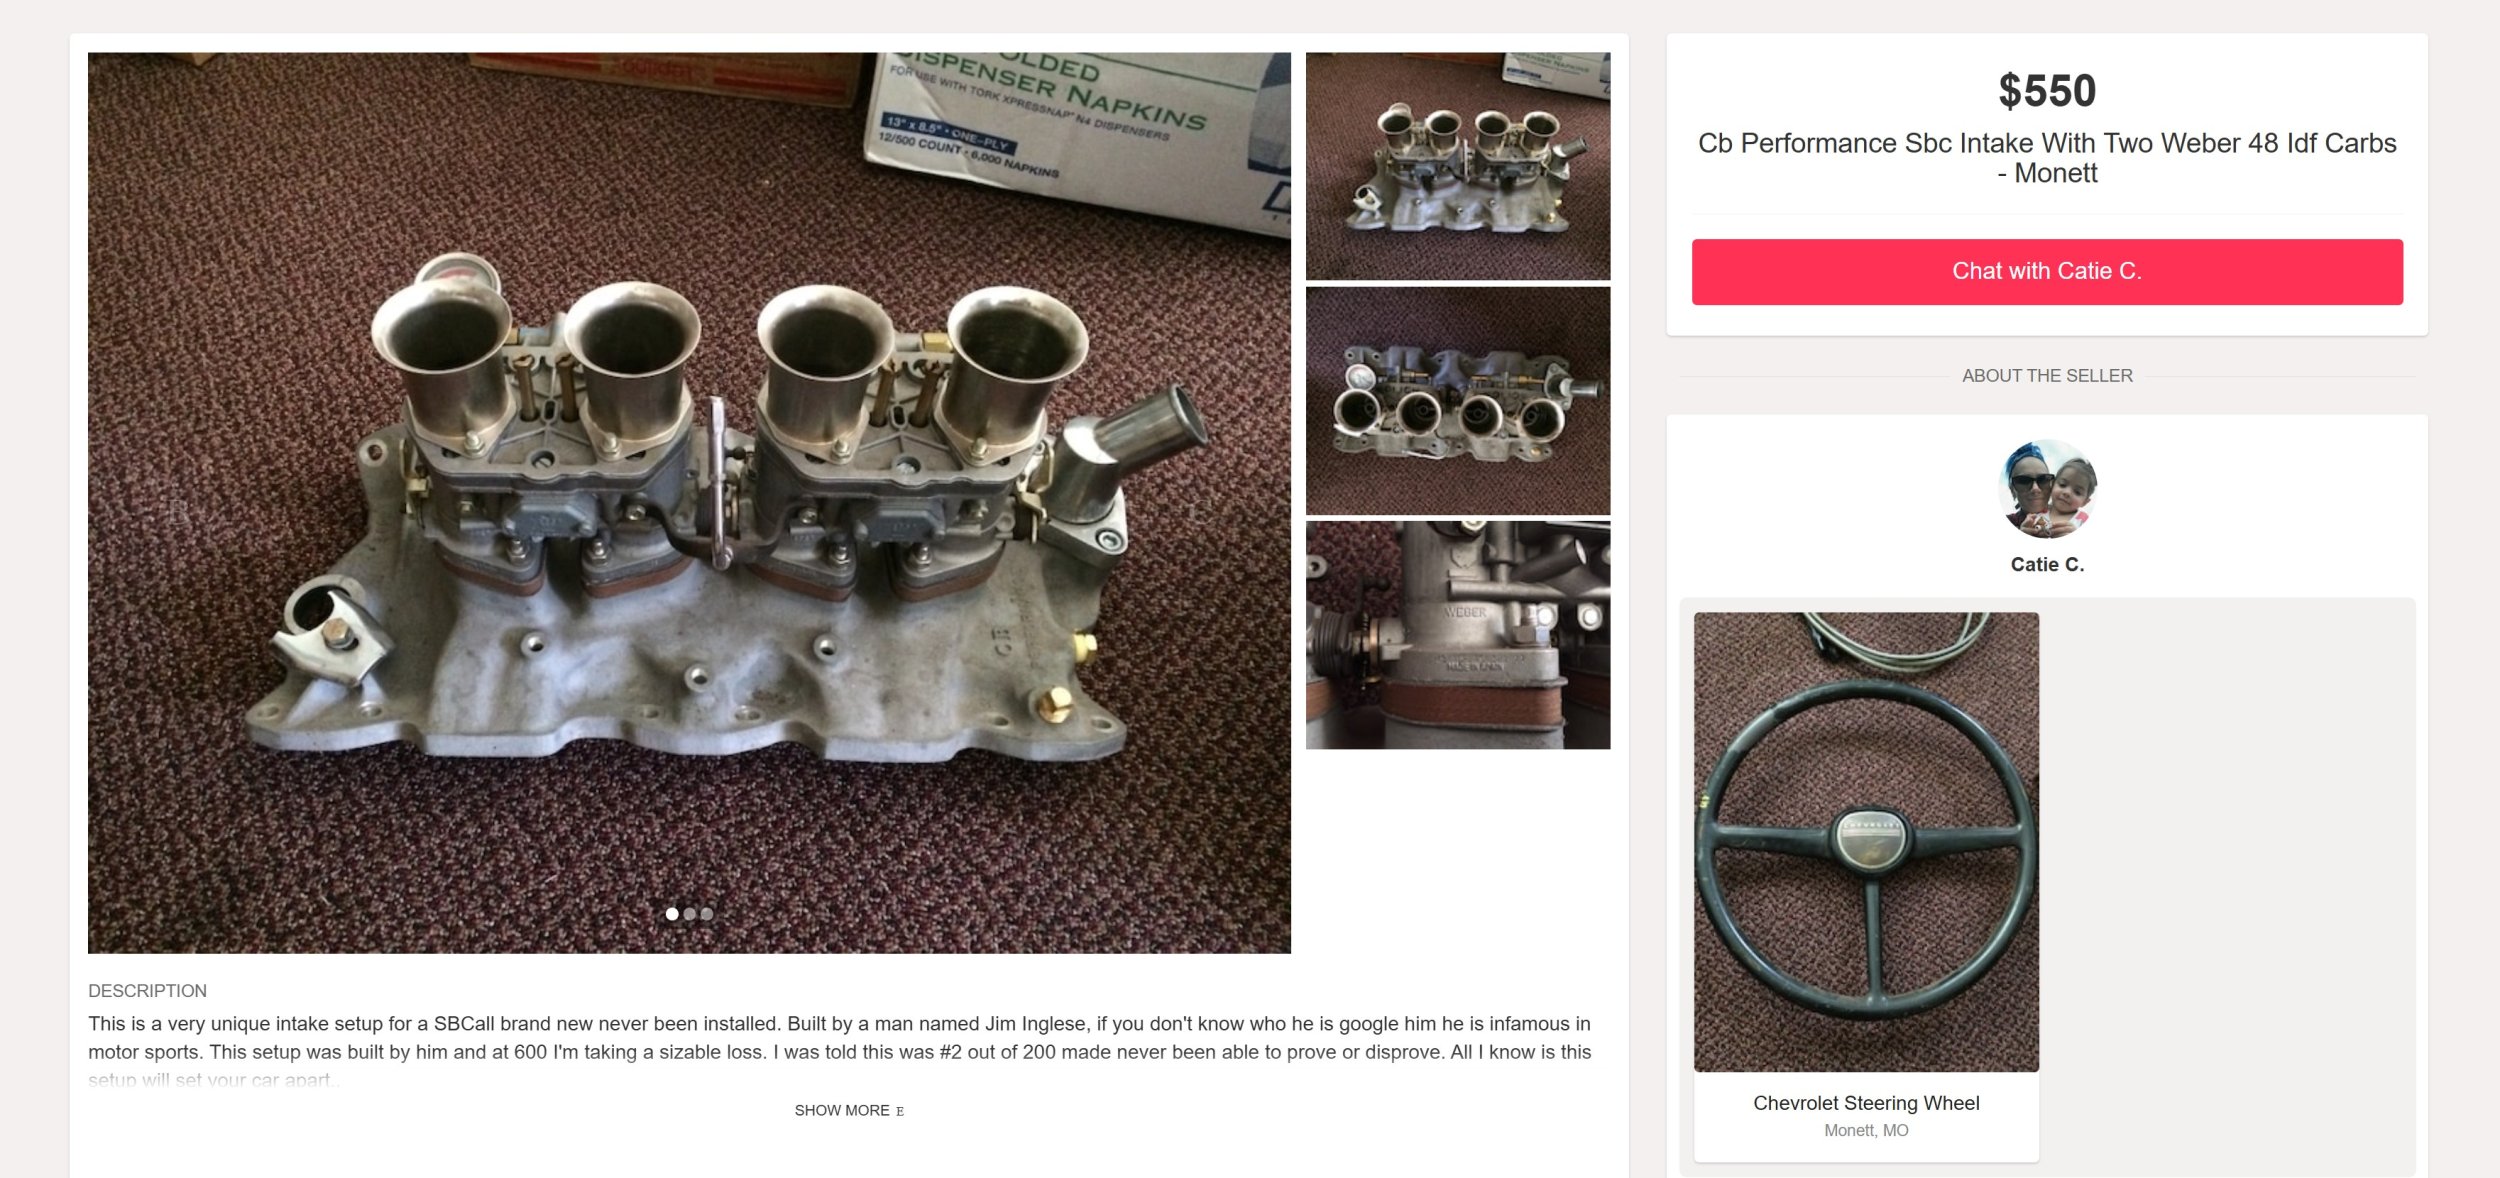The width and height of the screenshot is (2500, 1178).
Task: Open the bottom thumbnail with Weber close-up
Action: [x=1457, y=635]
